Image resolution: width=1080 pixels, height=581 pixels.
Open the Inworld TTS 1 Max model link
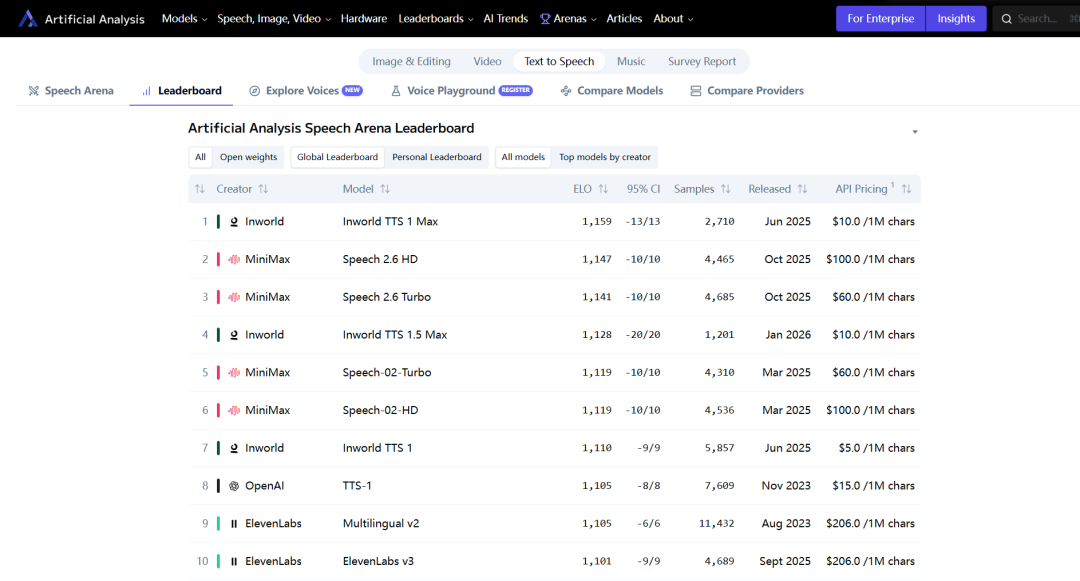coord(390,222)
